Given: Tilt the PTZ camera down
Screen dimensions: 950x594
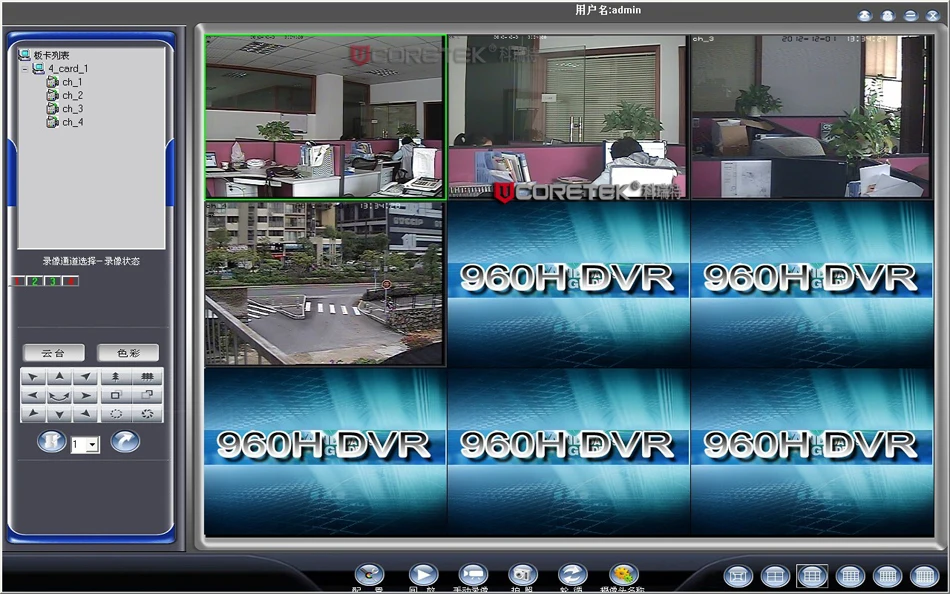Looking at the screenshot, I should [59, 415].
